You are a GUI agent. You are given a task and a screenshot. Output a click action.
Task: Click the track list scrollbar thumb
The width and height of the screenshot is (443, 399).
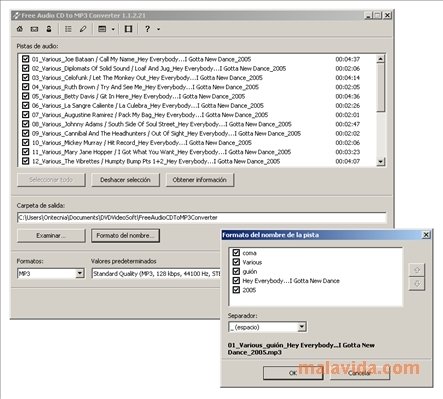tap(380, 87)
